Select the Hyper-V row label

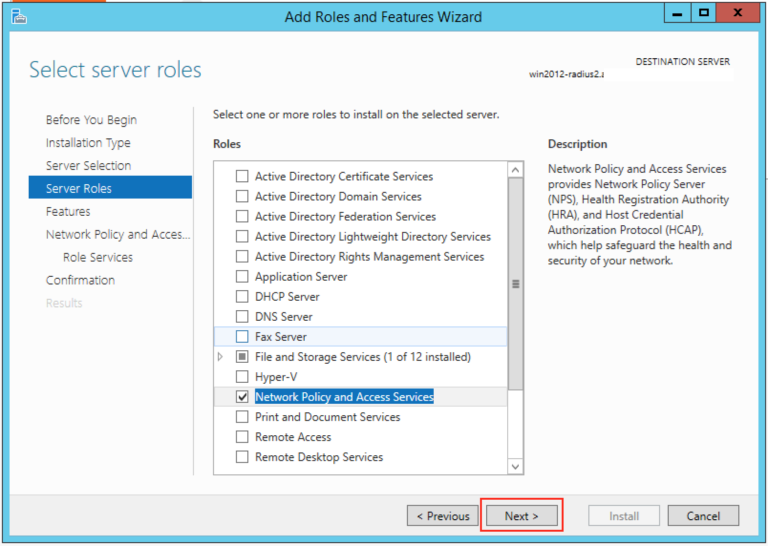276,377
